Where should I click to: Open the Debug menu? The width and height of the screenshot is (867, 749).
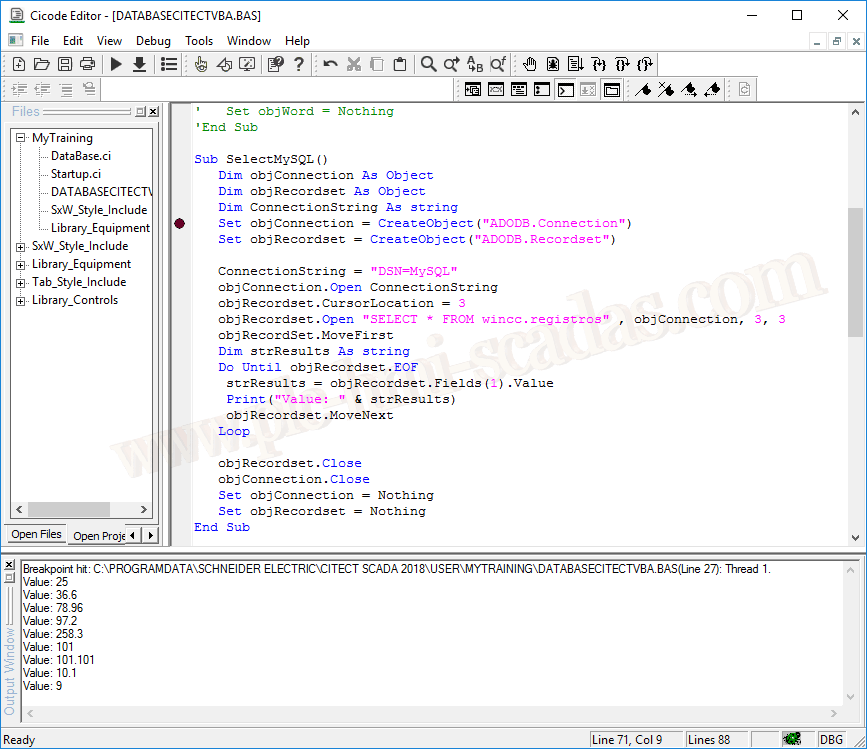point(153,41)
